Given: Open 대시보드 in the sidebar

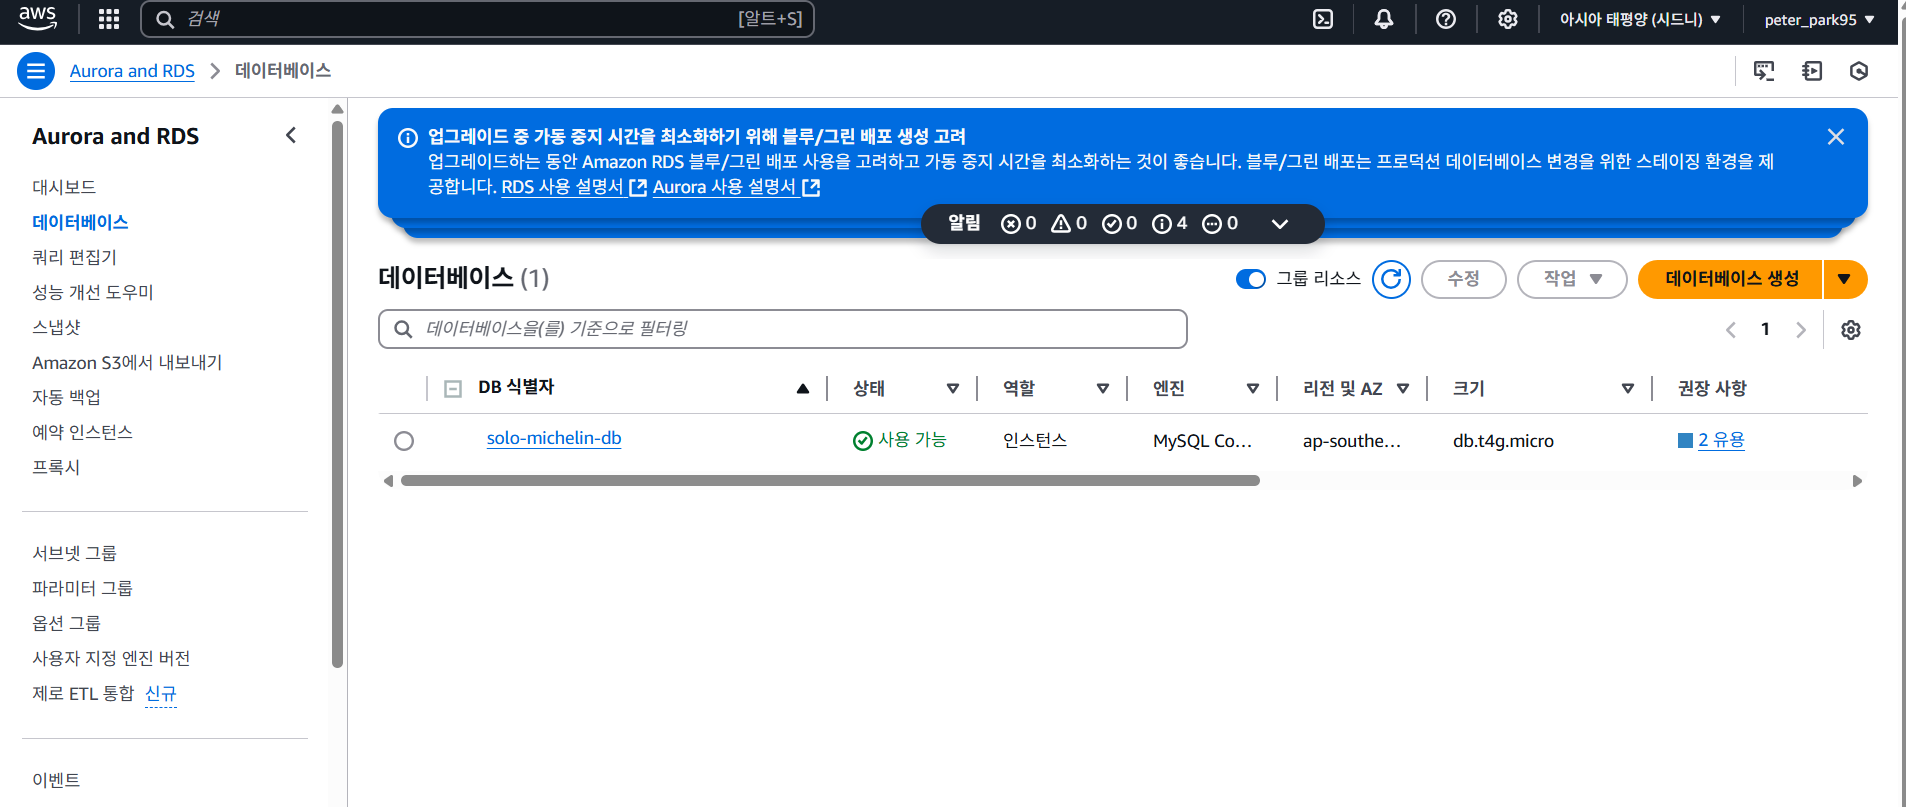Looking at the screenshot, I should pos(64,187).
